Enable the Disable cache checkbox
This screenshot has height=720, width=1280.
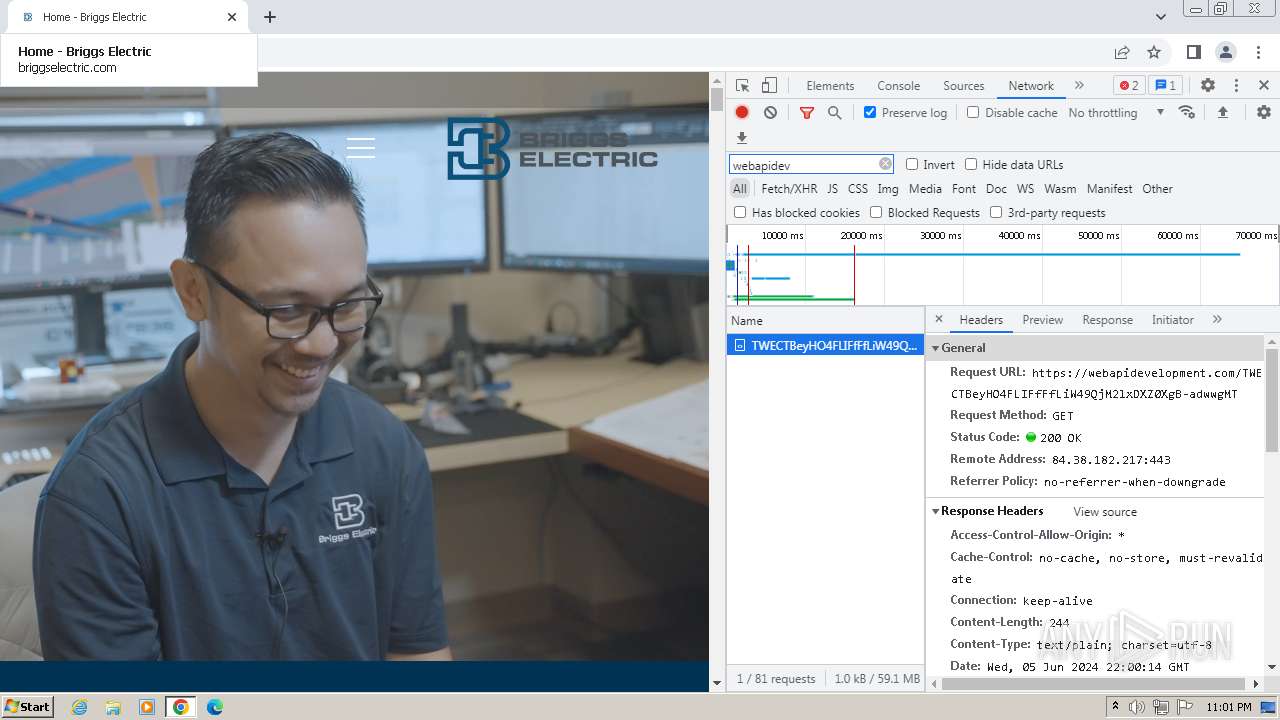[x=973, y=113]
